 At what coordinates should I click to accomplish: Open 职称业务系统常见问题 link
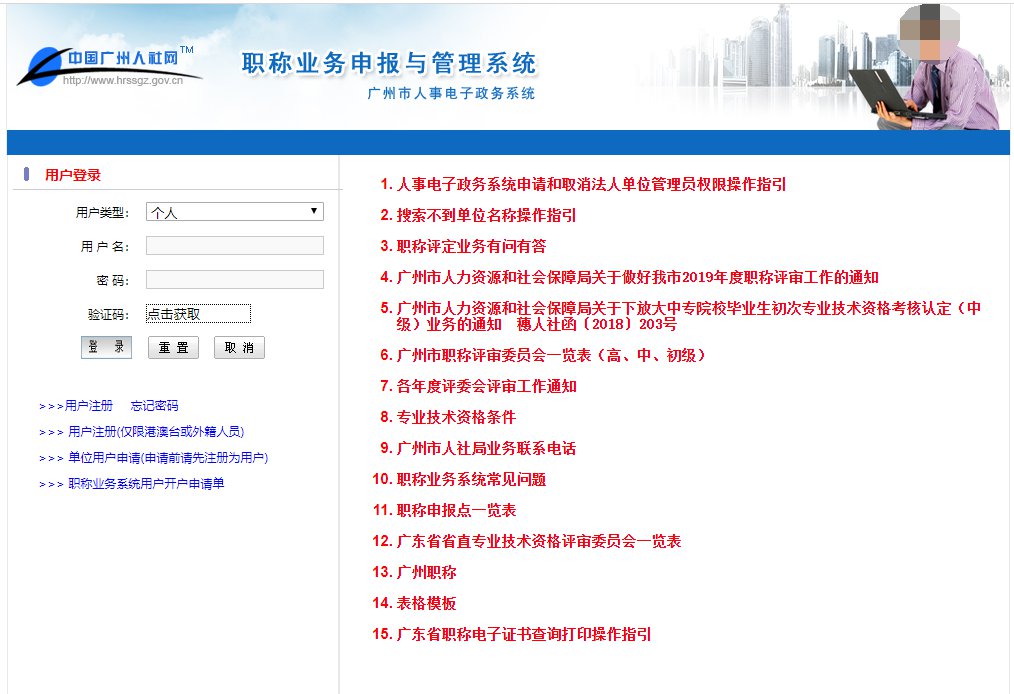coord(471,479)
